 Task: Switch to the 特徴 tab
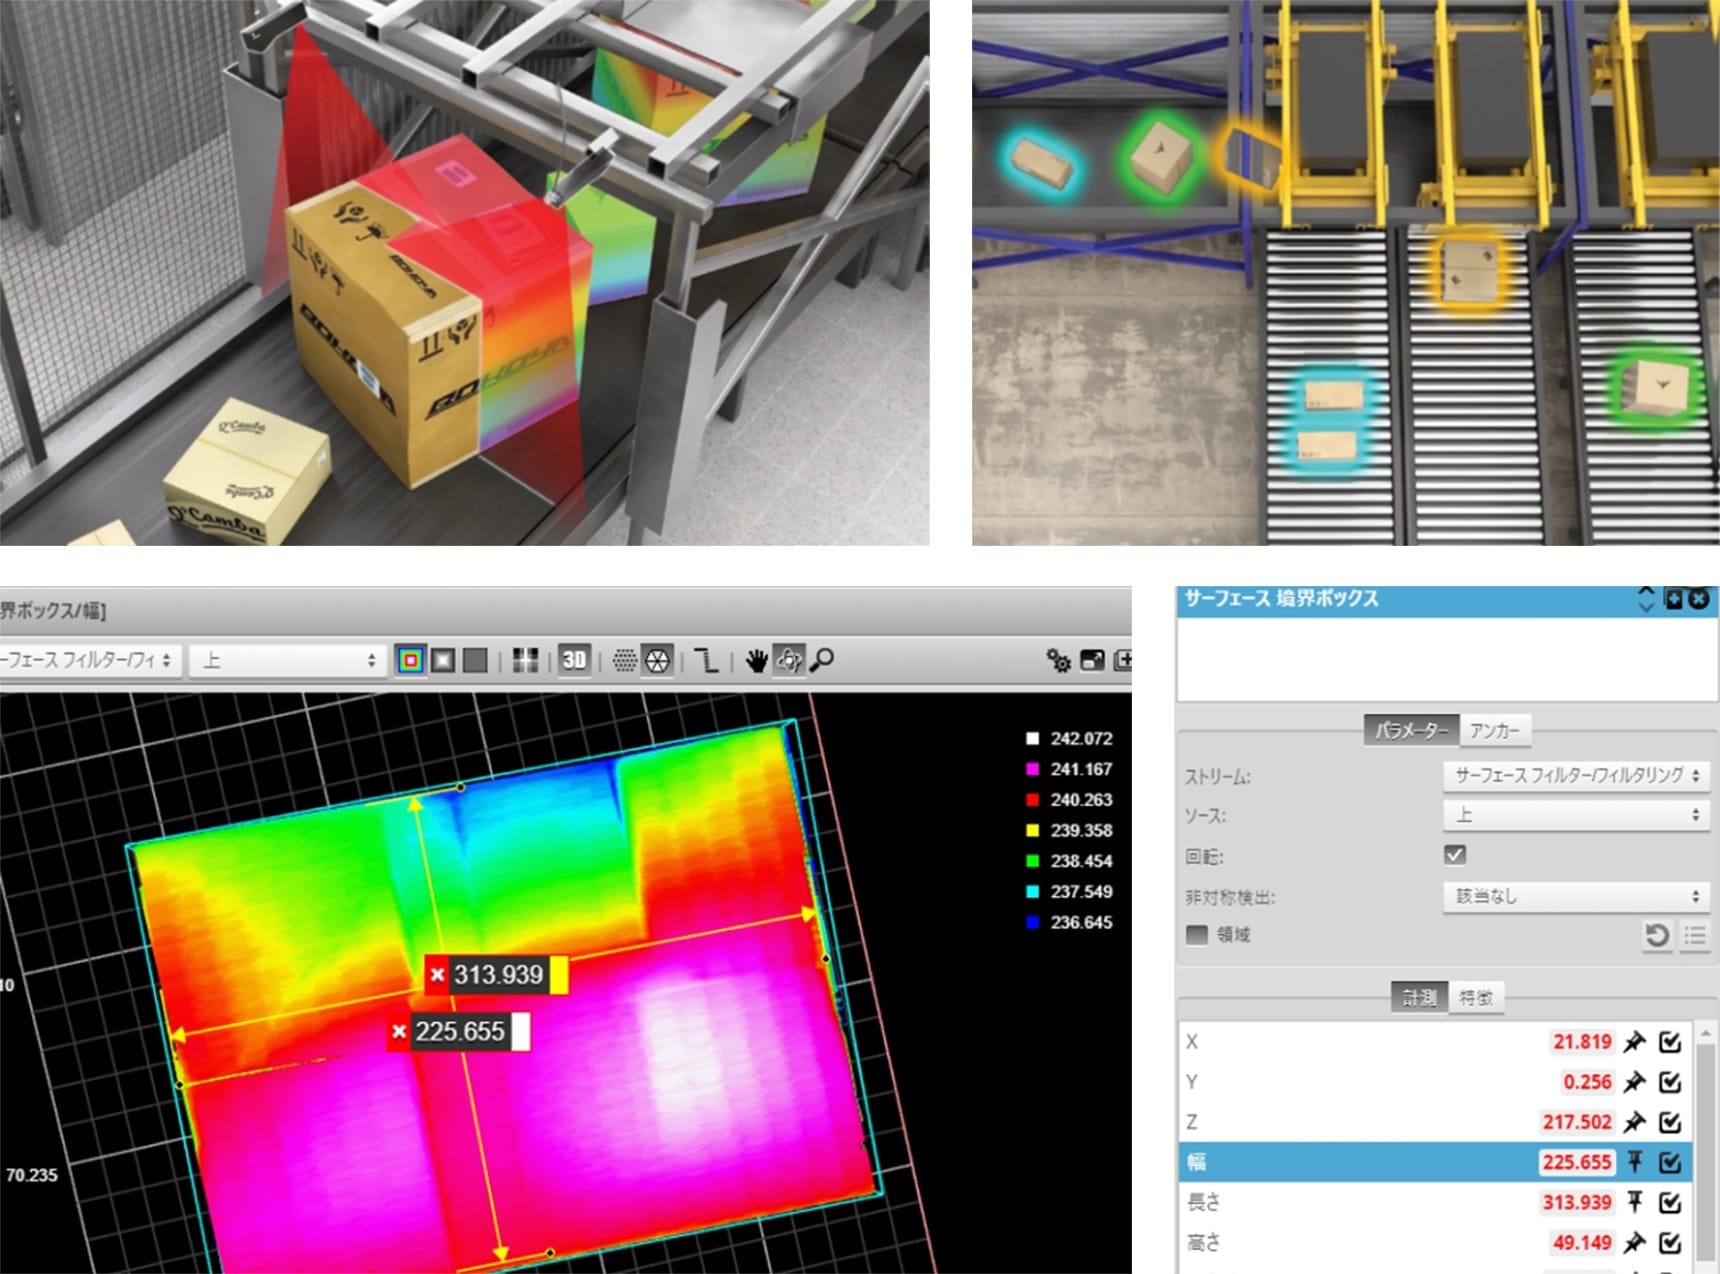[x=1475, y=997]
